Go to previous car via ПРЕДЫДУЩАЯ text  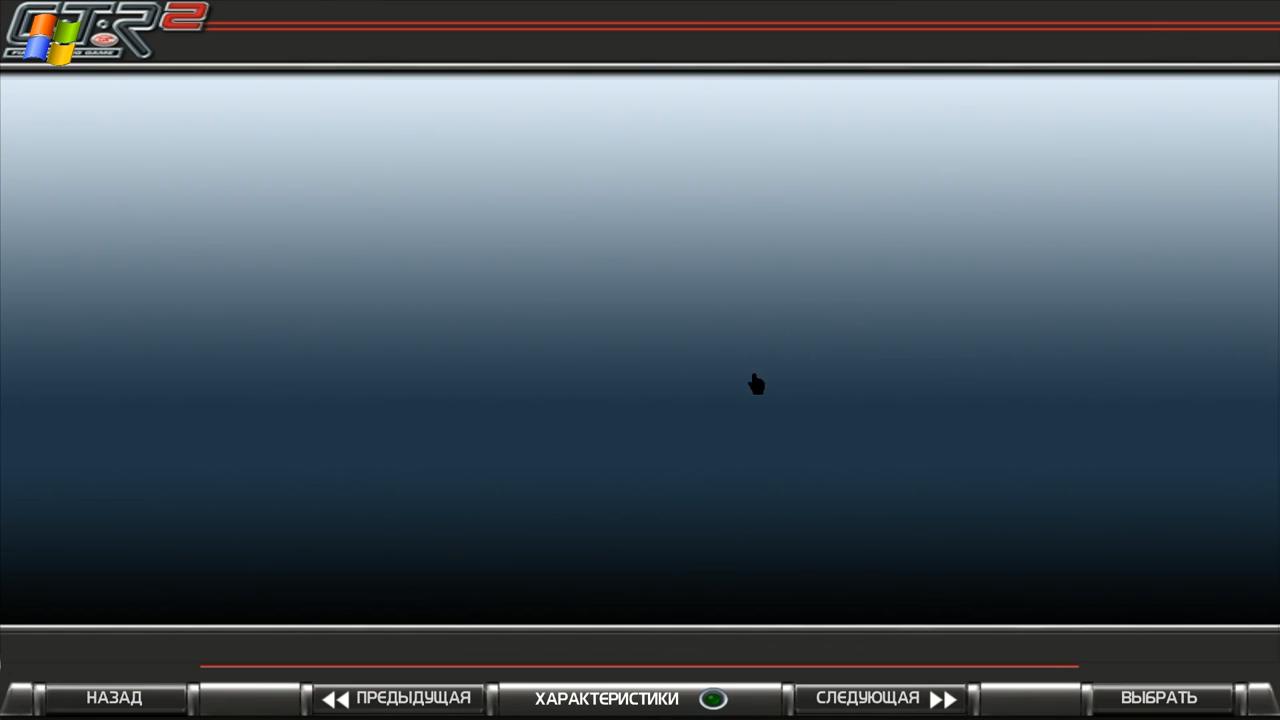point(413,698)
